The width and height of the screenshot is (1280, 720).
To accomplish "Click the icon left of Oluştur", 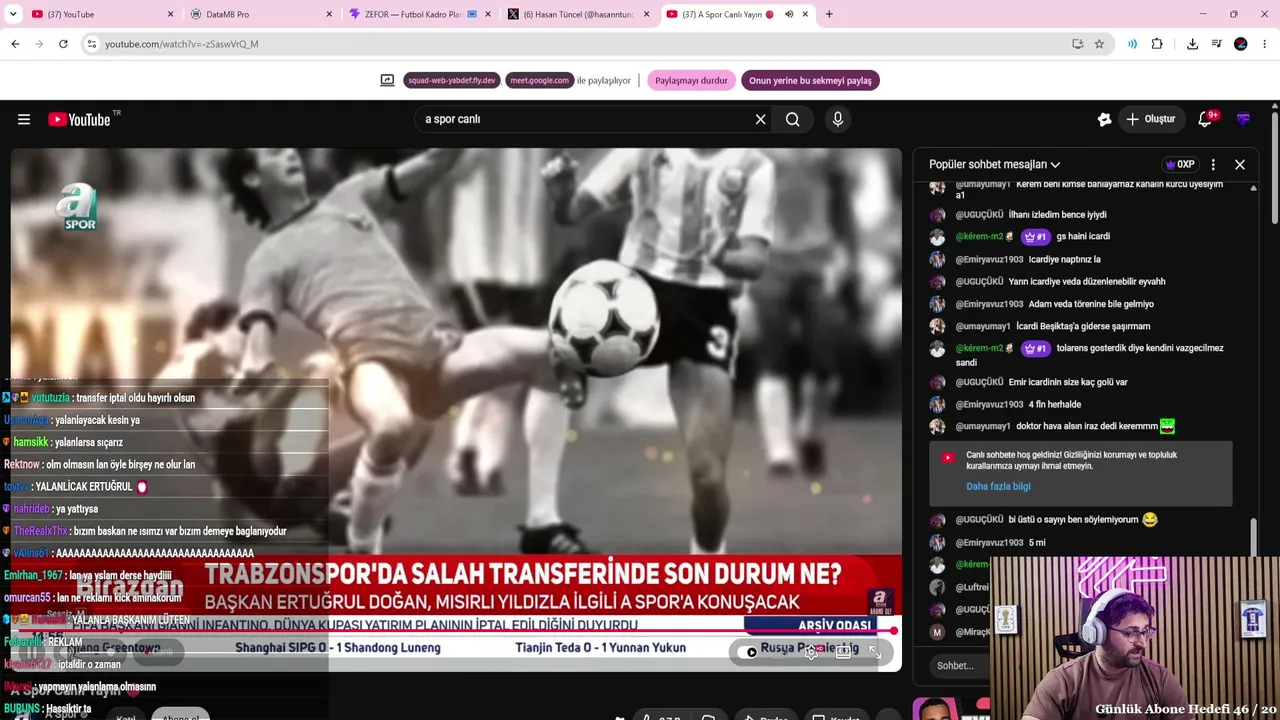I will [x=1104, y=119].
